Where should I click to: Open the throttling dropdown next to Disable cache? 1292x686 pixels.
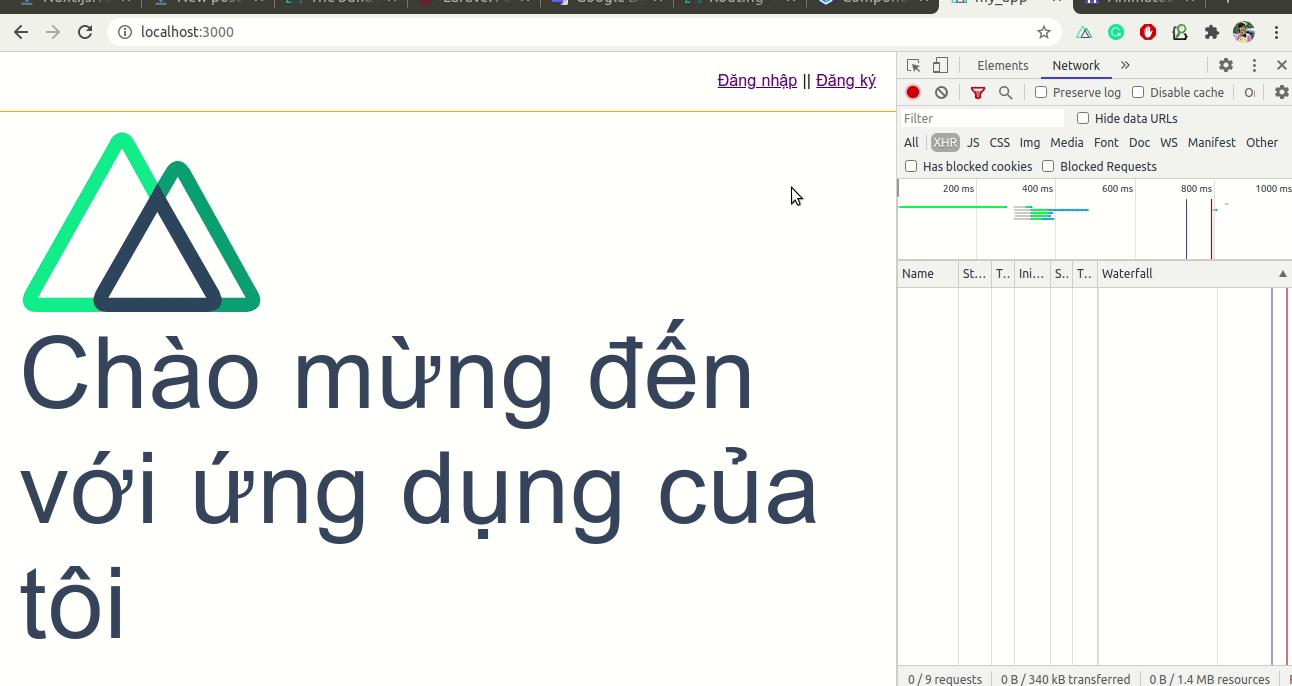coord(1249,92)
